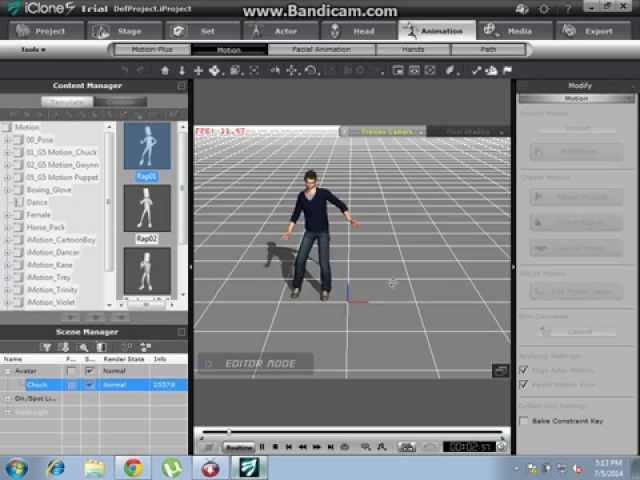Click the preferences gear icon in title bar
The height and width of the screenshot is (480, 640).
[x=544, y=9]
